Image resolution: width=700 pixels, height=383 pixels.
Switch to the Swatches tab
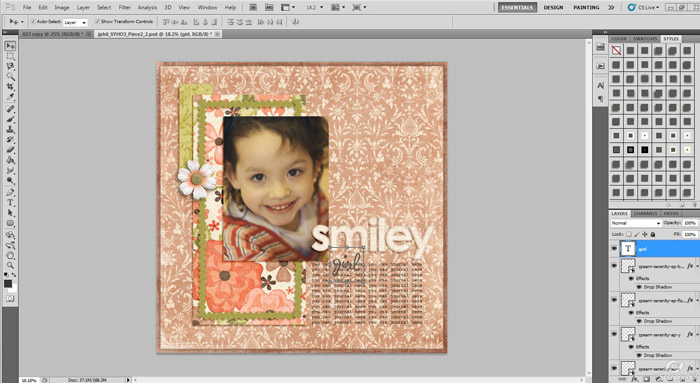(645, 39)
